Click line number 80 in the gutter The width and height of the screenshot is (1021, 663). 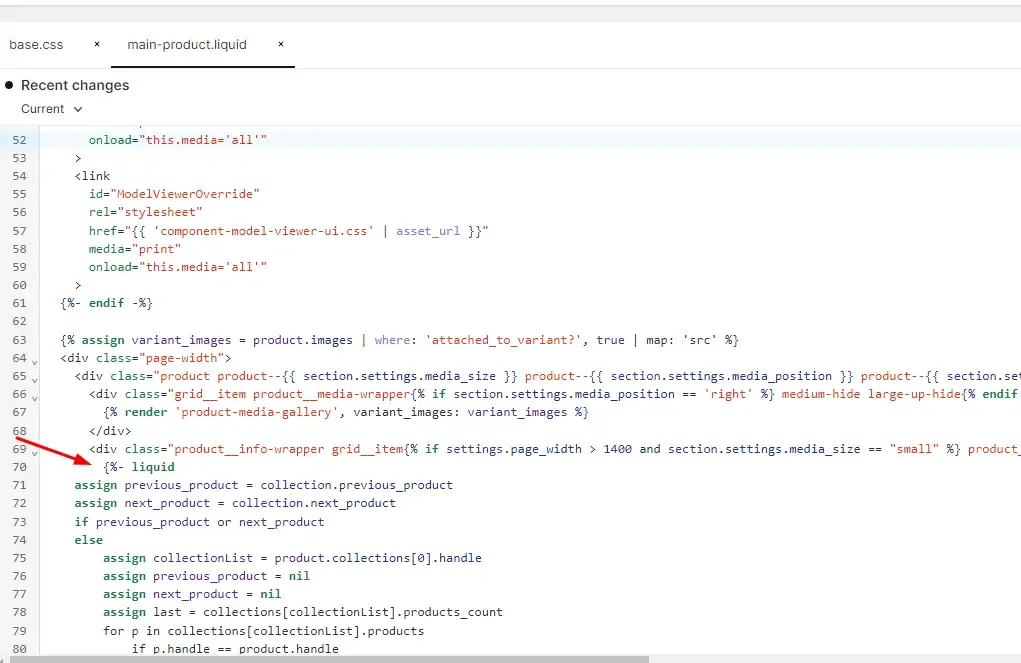point(20,649)
